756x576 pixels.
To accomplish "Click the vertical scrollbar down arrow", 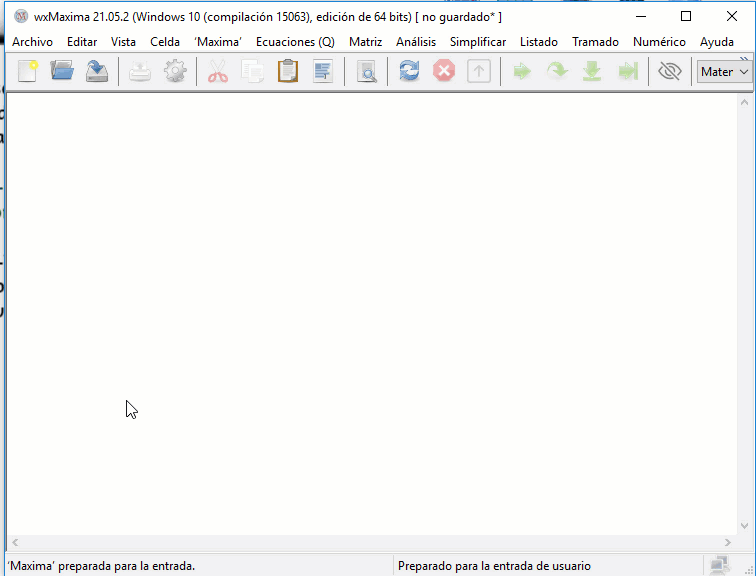I will [744, 526].
